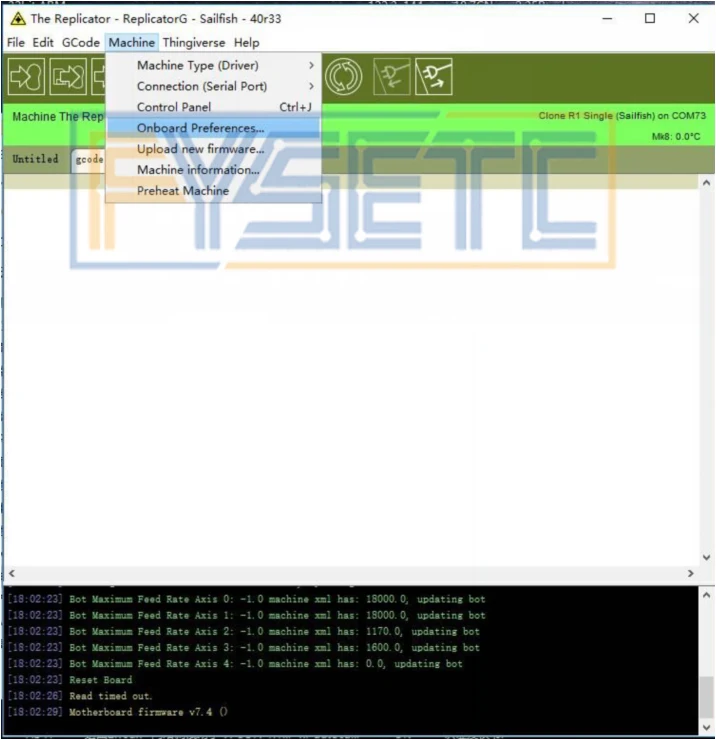Close the ReplicatorG window
Image resolution: width=716 pixels, height=740 pixels.
coord(693,19)
